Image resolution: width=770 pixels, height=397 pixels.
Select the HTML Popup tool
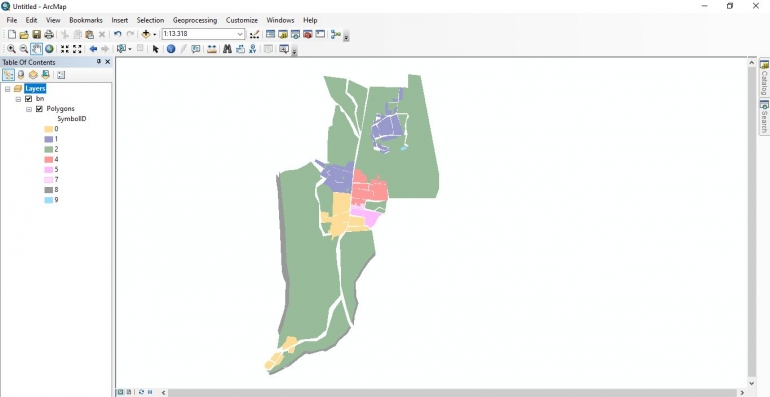196,49
